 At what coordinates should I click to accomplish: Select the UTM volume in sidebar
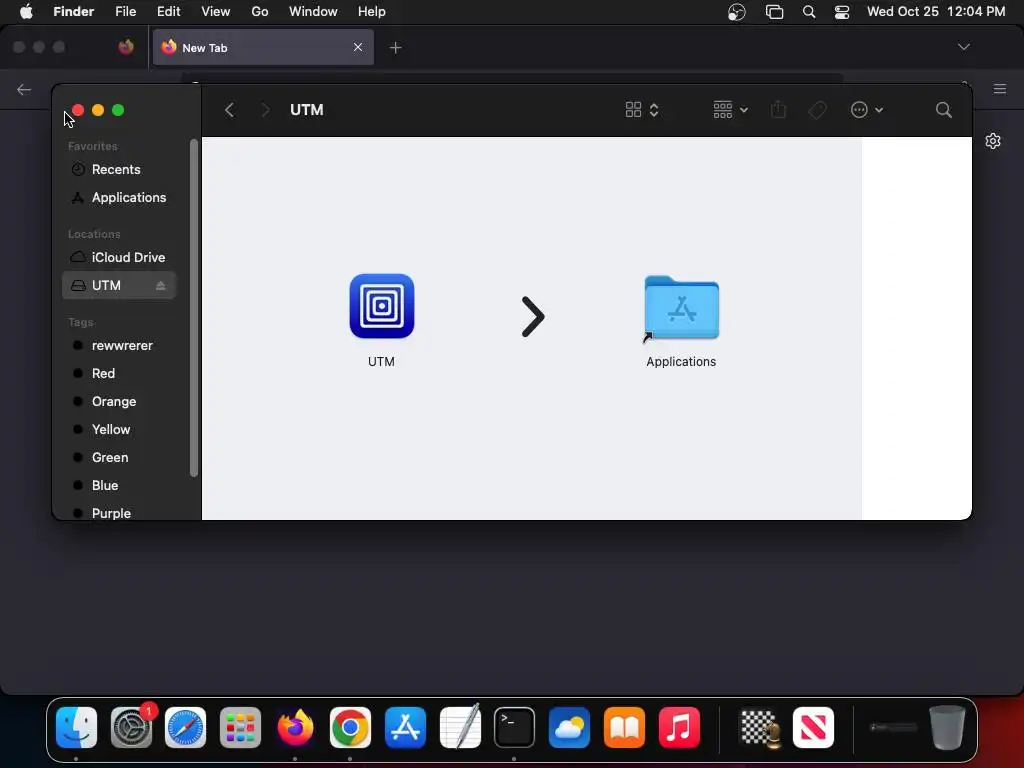[x=119, y=285]
